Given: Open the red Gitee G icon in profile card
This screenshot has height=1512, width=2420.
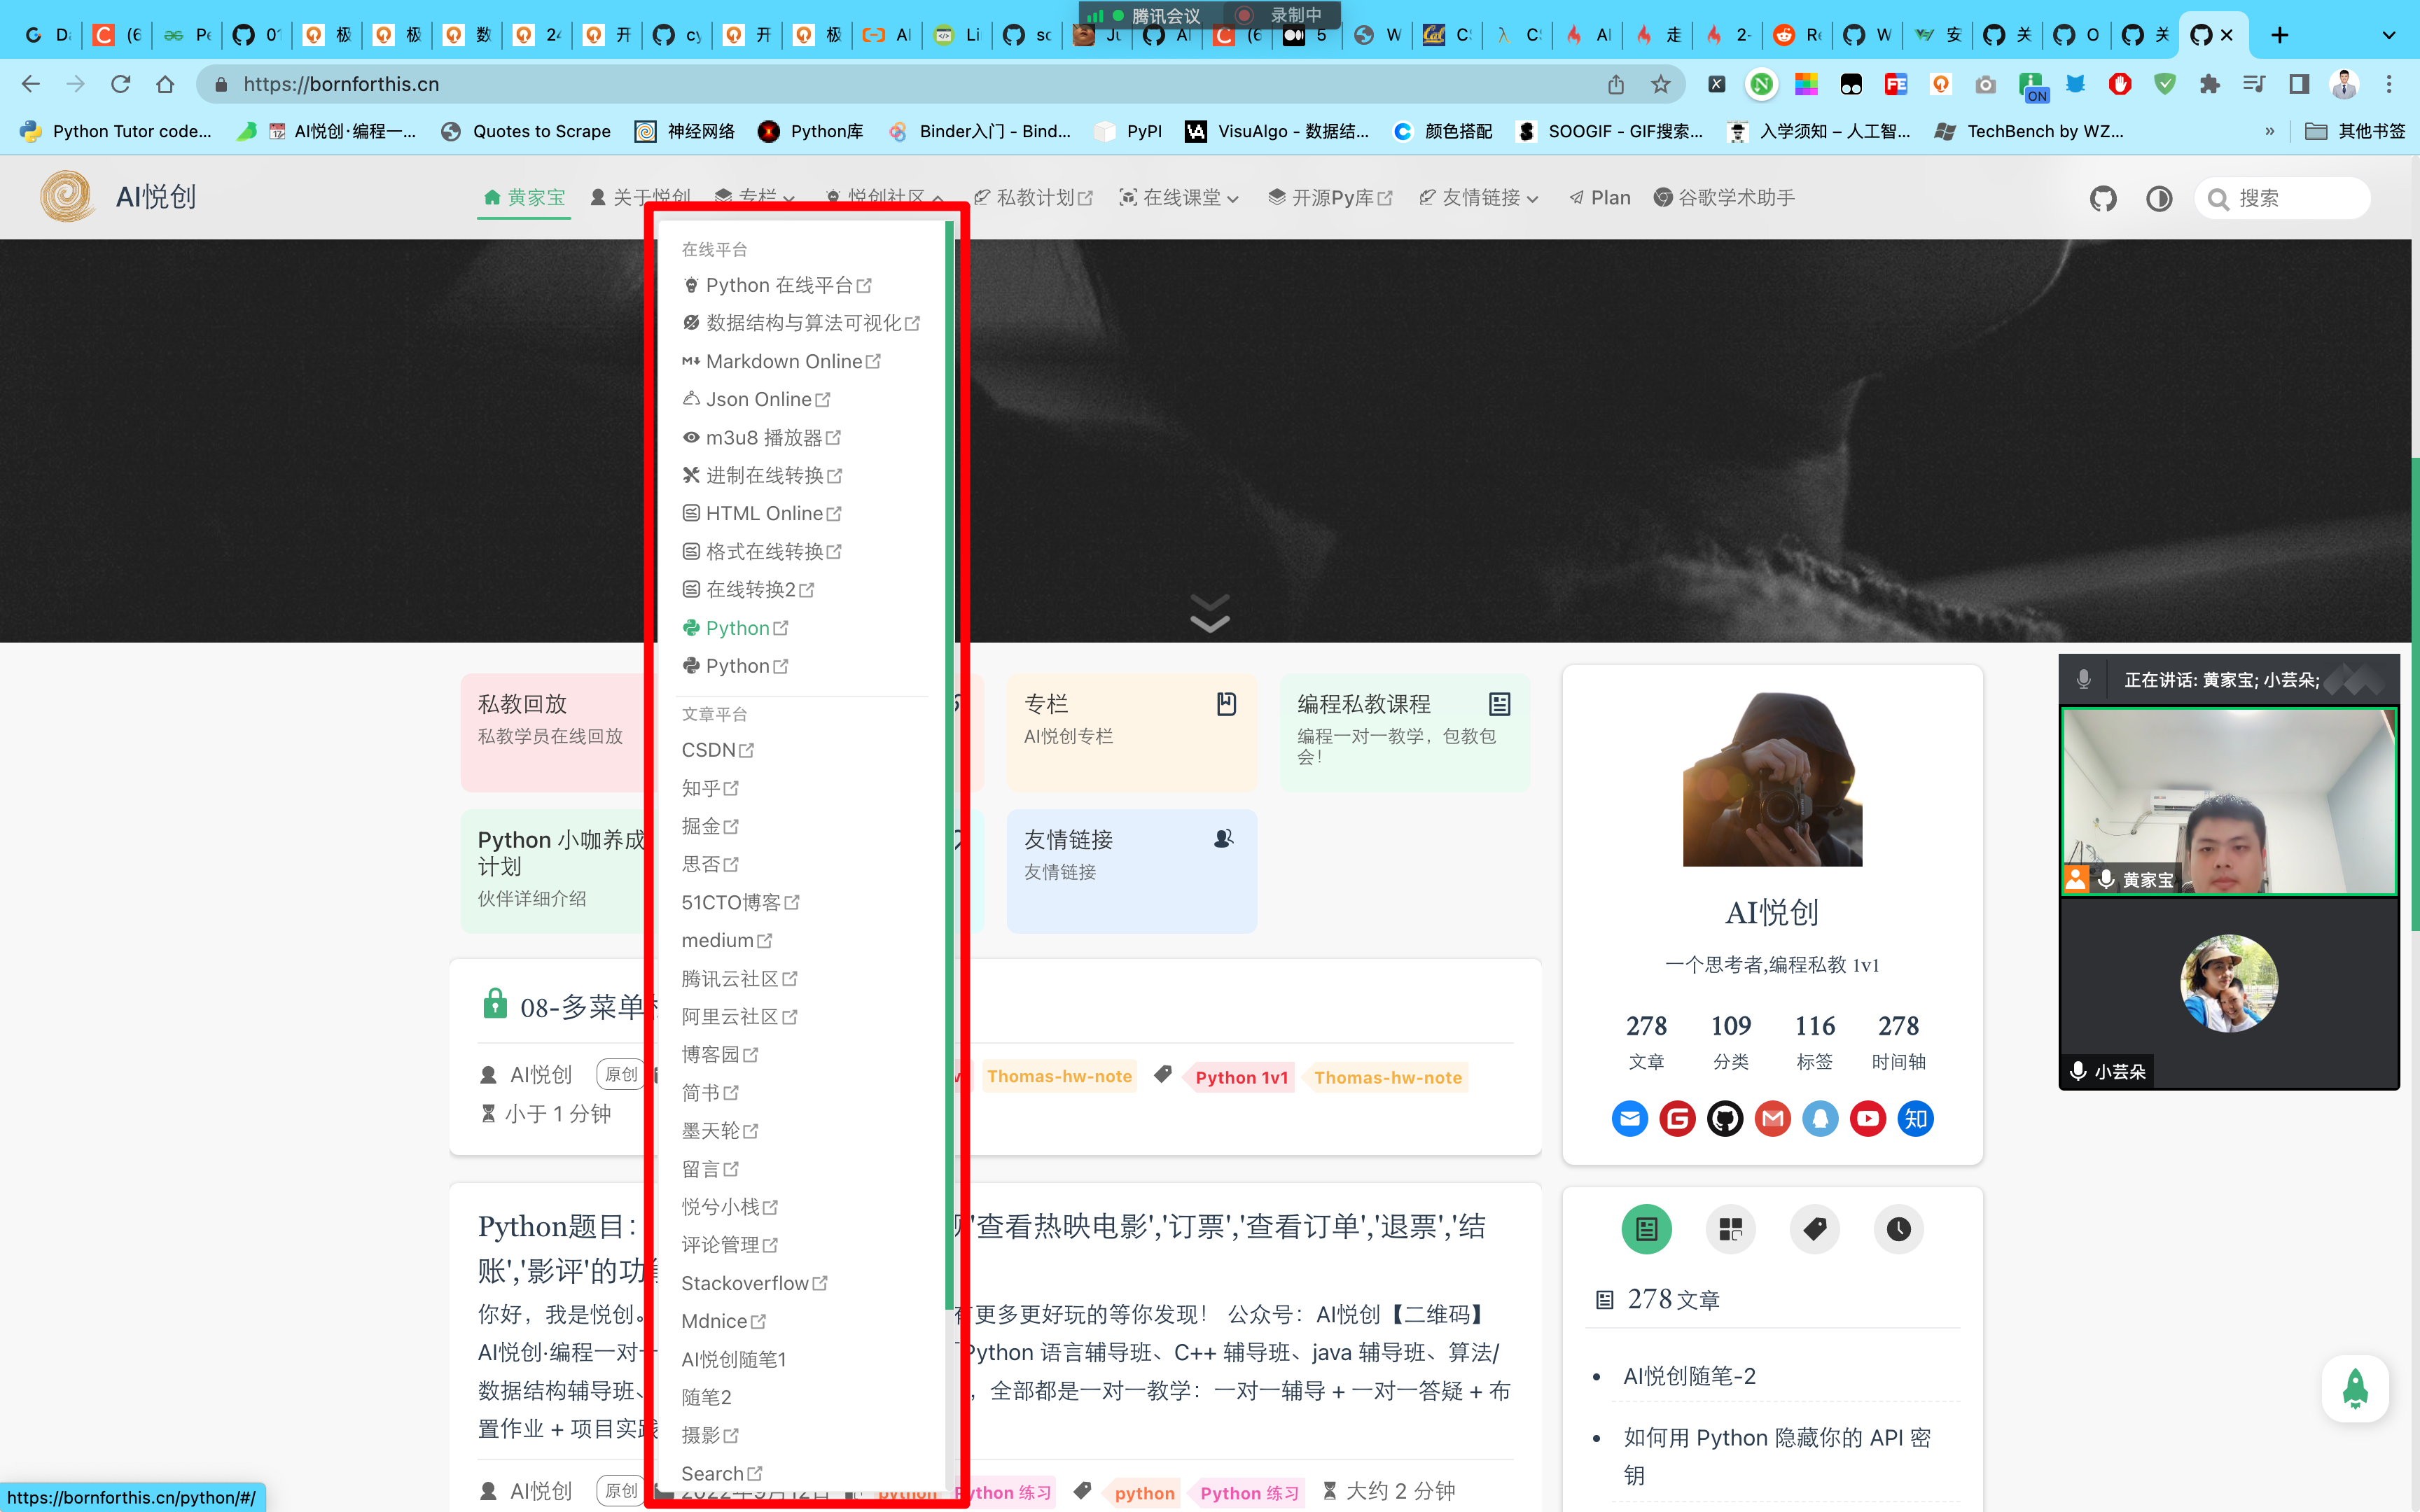Looking at the screenshot, I should (x=1677, y=1118).
